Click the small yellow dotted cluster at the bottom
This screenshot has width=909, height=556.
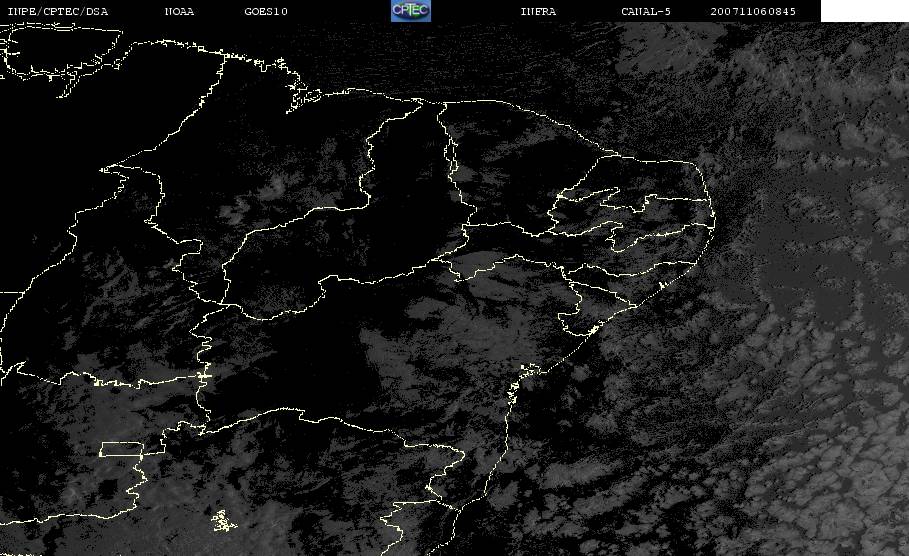tap(221, 520)
